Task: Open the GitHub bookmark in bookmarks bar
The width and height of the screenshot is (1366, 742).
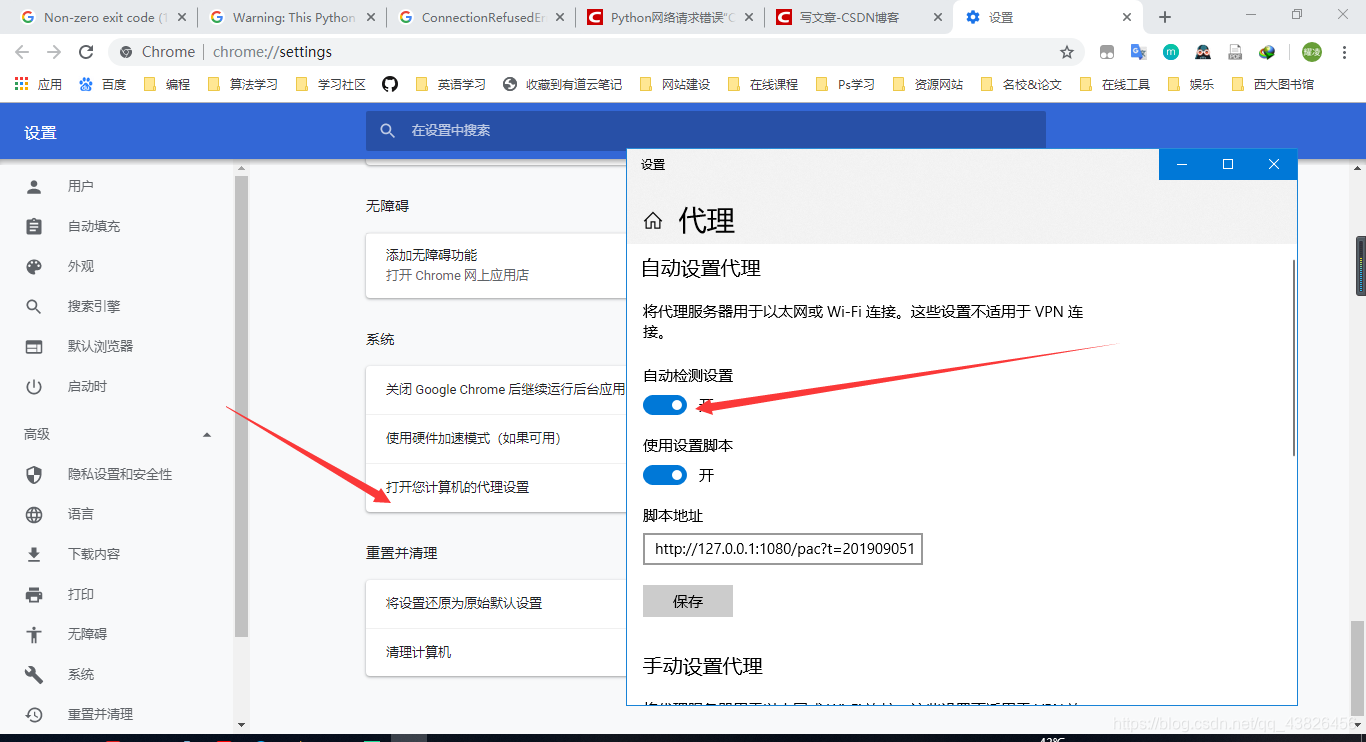Action: 389,84
